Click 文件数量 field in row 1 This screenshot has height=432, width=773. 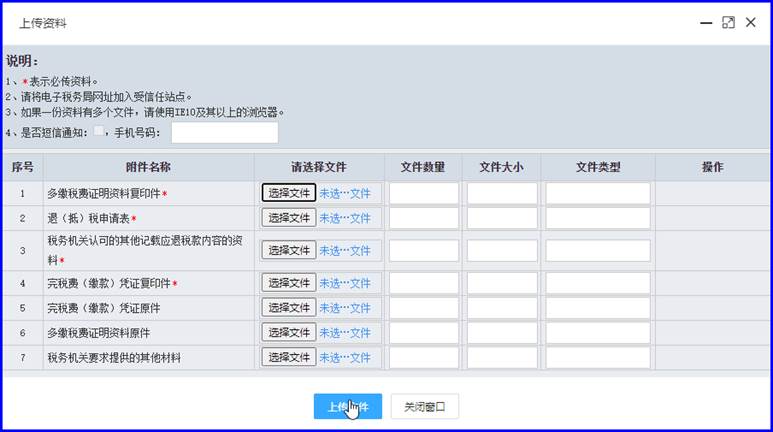click(x=424, y=193)
